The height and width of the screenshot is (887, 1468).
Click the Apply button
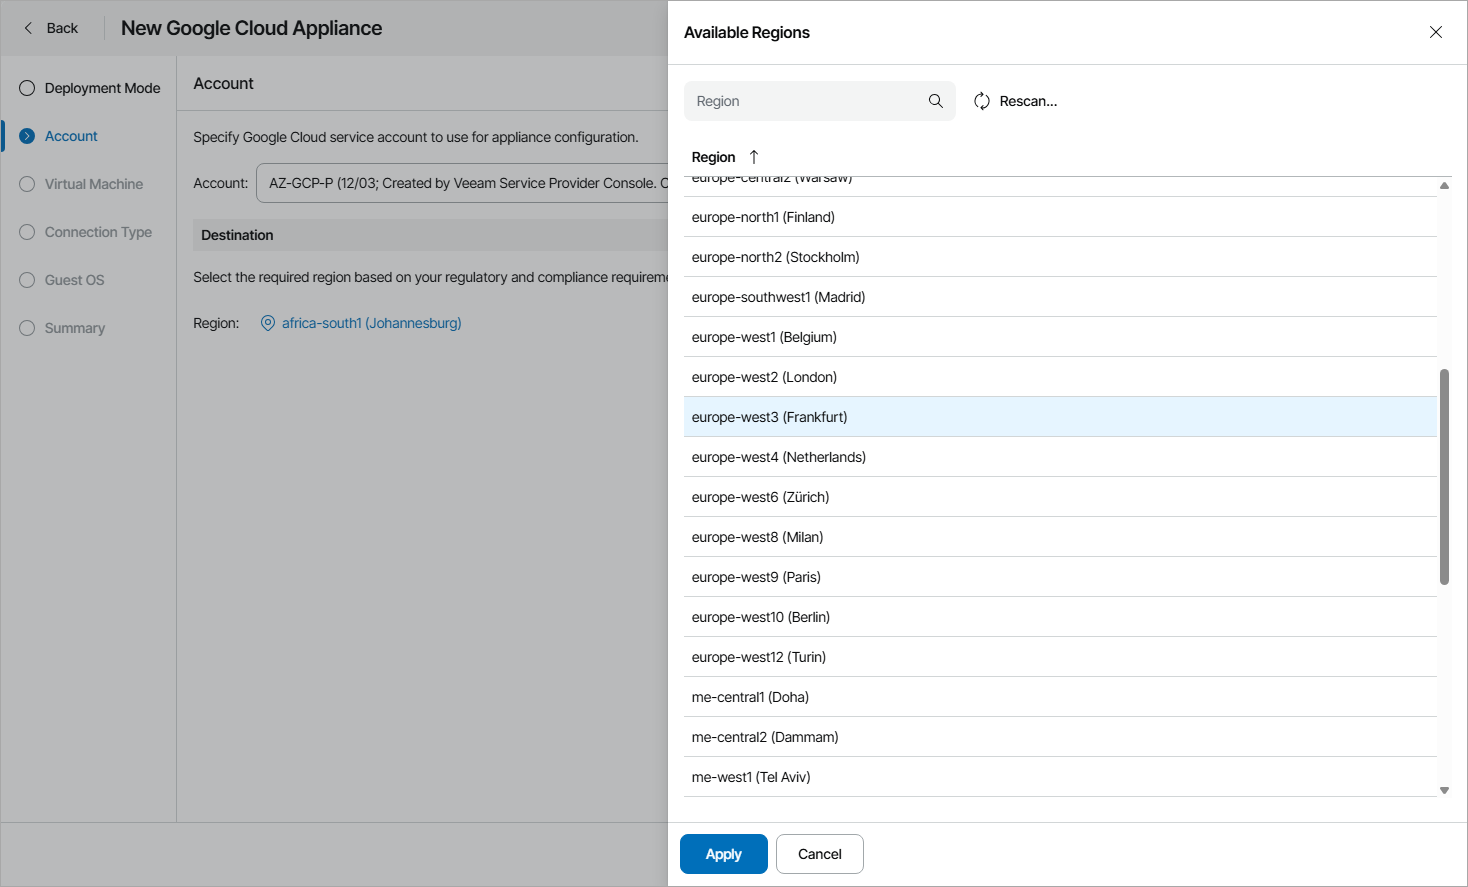[x=723, y=854]
